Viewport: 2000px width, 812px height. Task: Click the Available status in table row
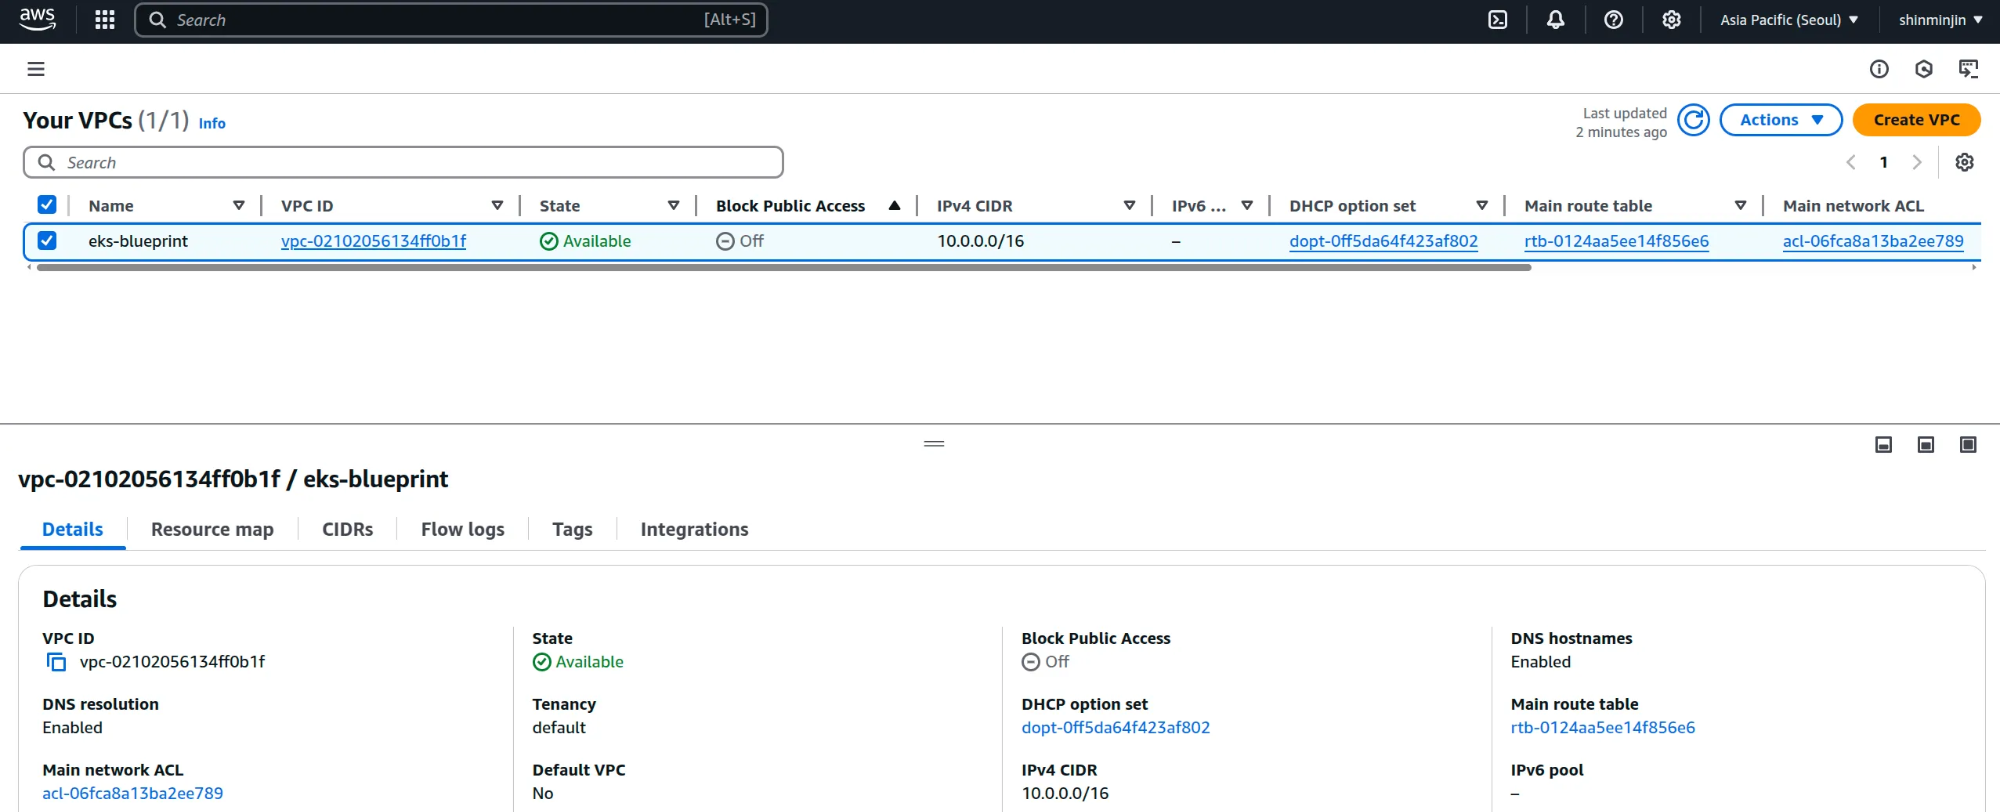585,241
